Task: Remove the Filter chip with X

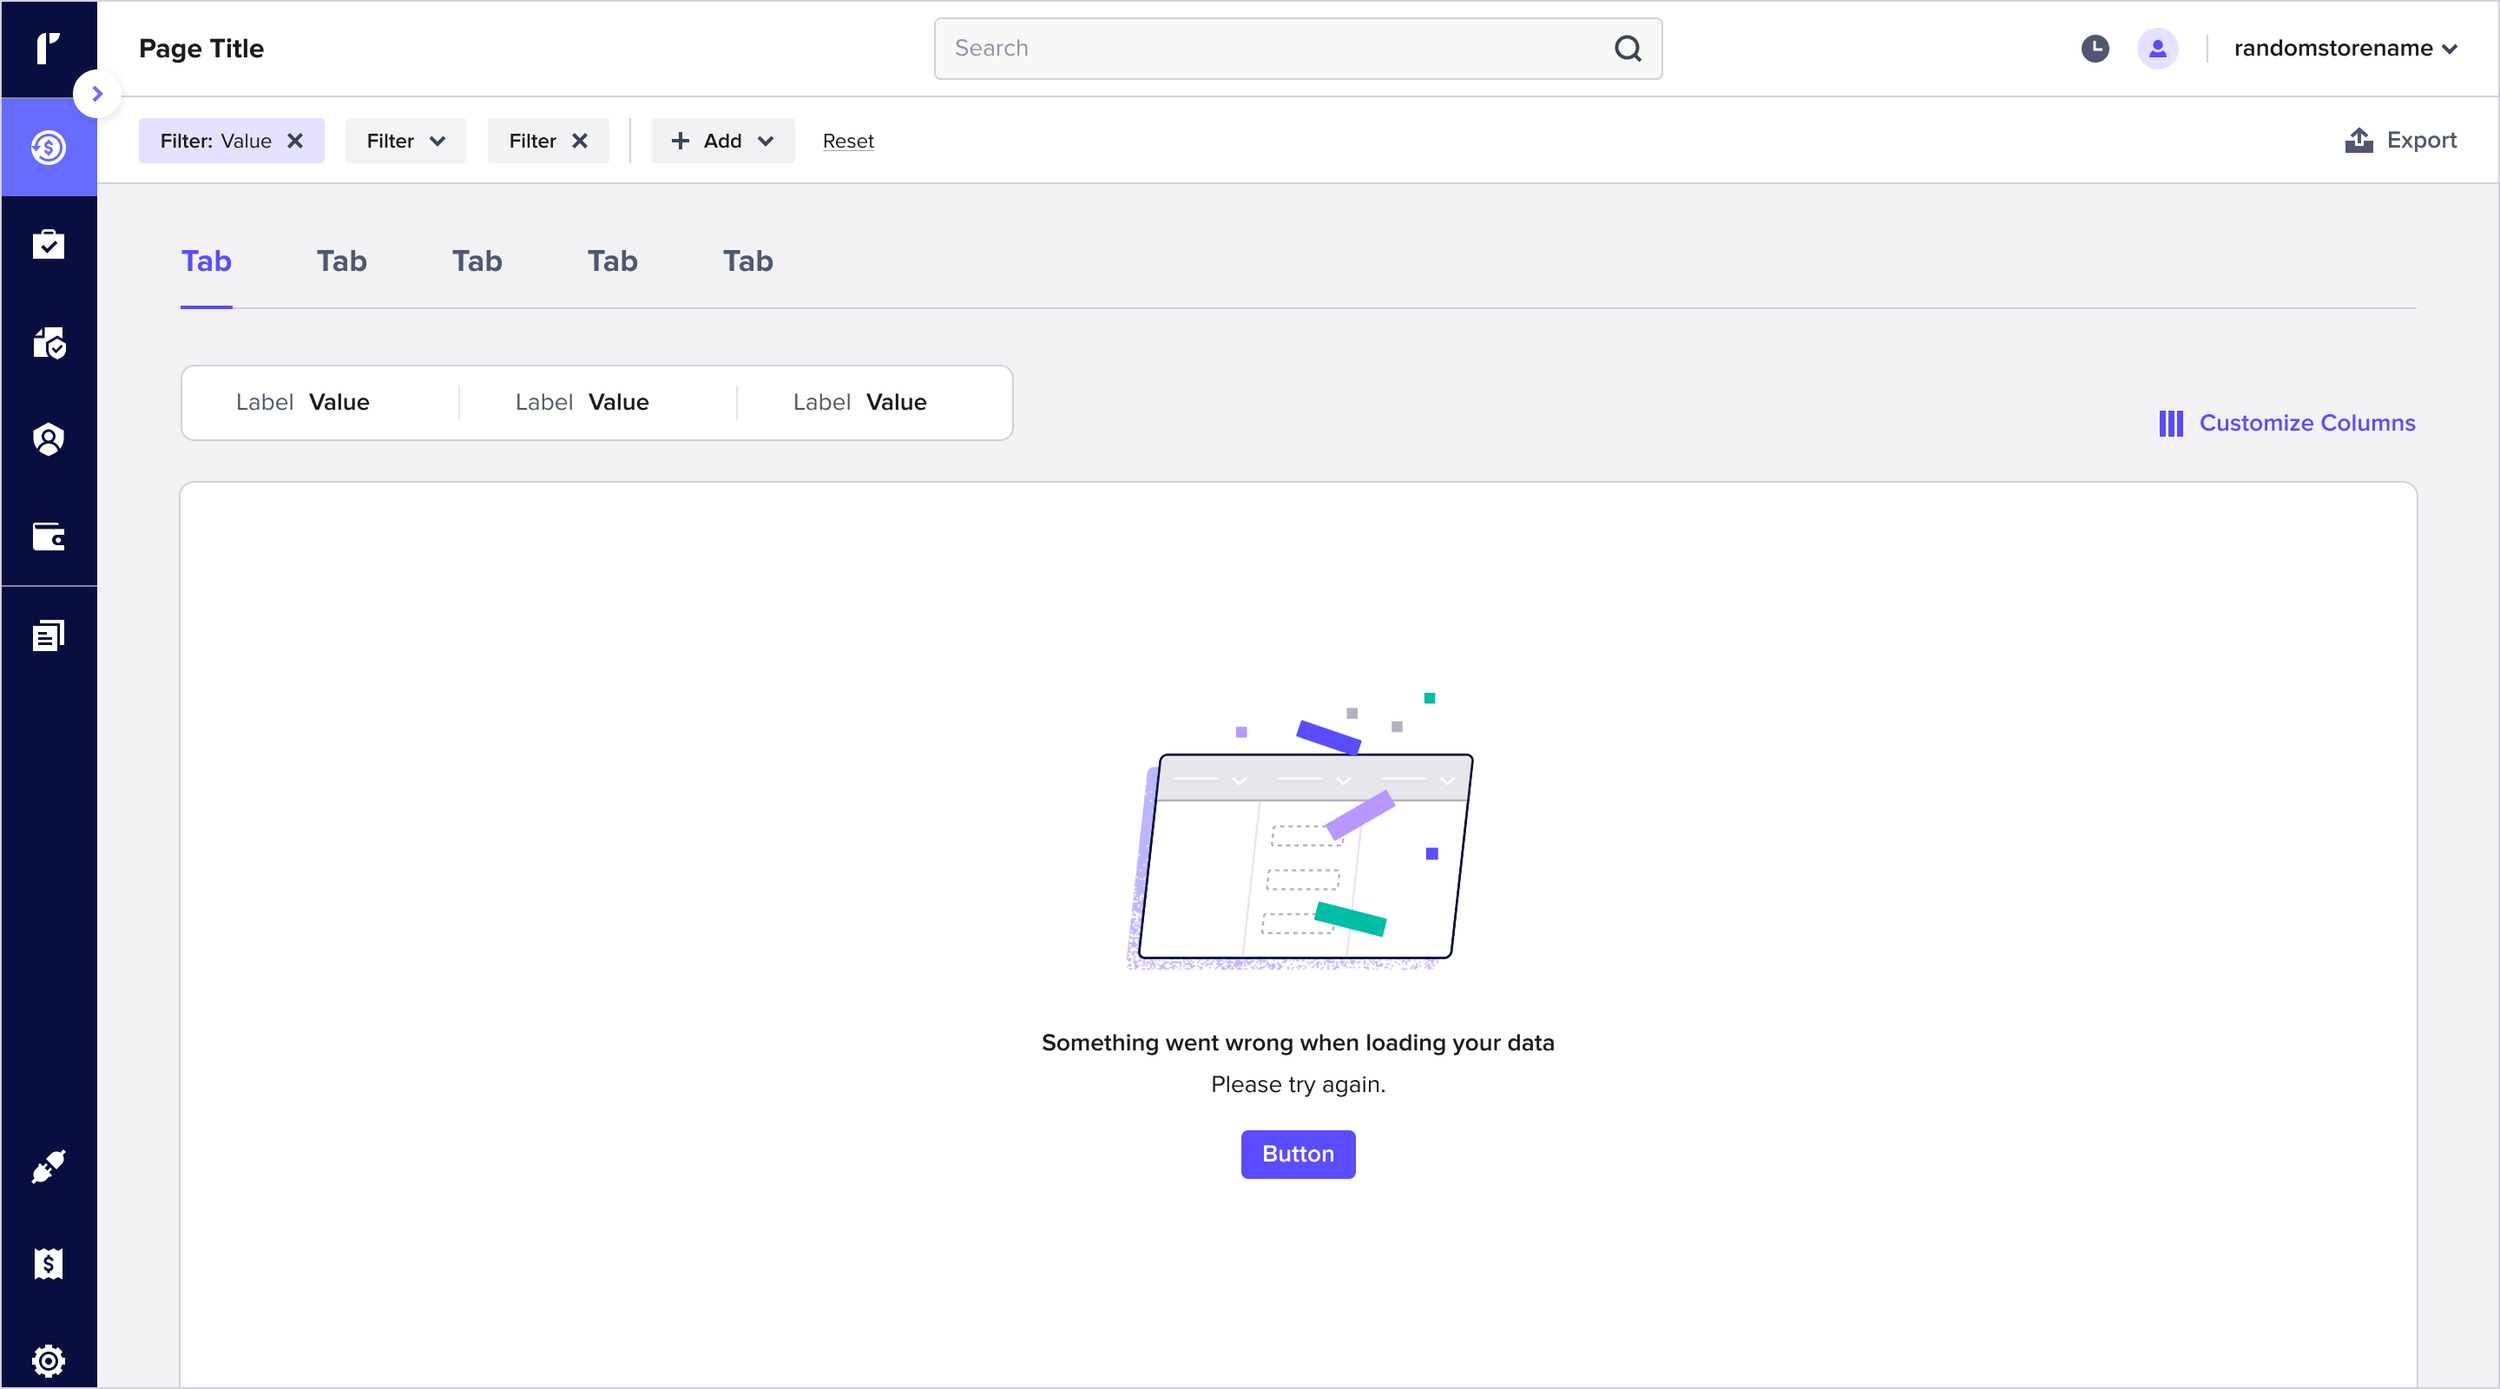Action: point(580,141)
